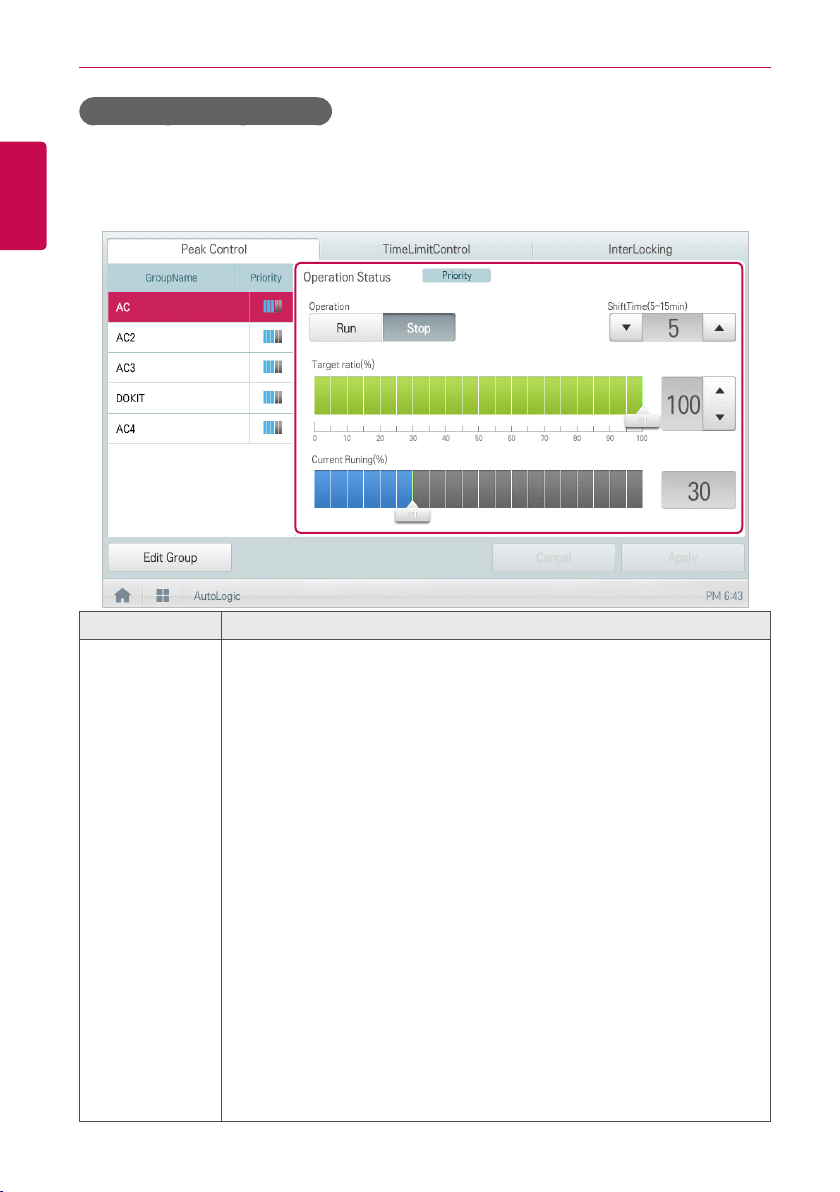Click the GroupName column header
The width and height of the screenshot is (840, 1192).
coord(171,278)
